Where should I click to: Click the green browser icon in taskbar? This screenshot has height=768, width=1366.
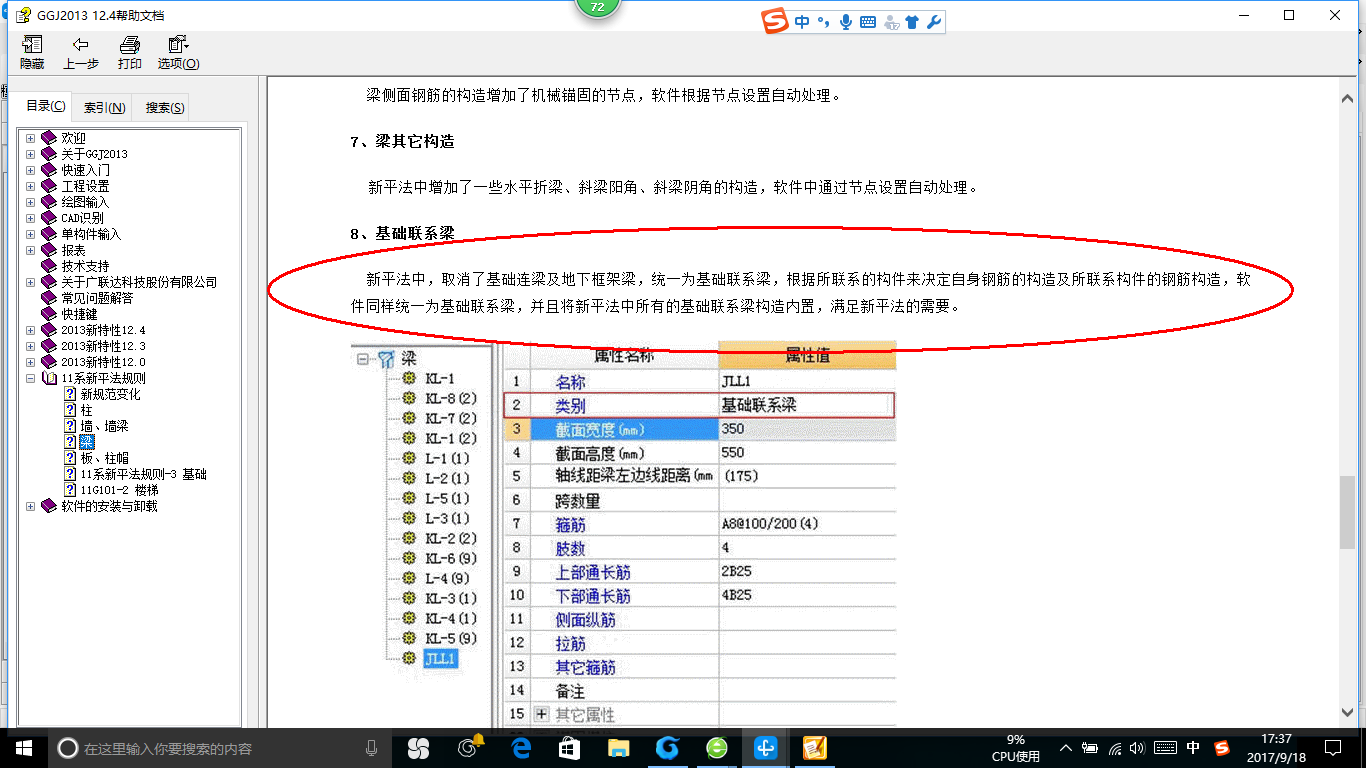[717, 747]
